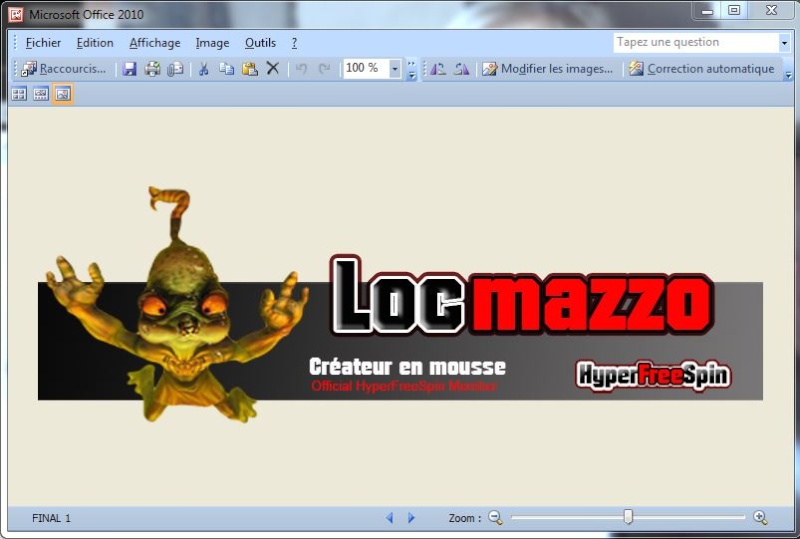Zoom out with minus magnifier

pos(495,518)
